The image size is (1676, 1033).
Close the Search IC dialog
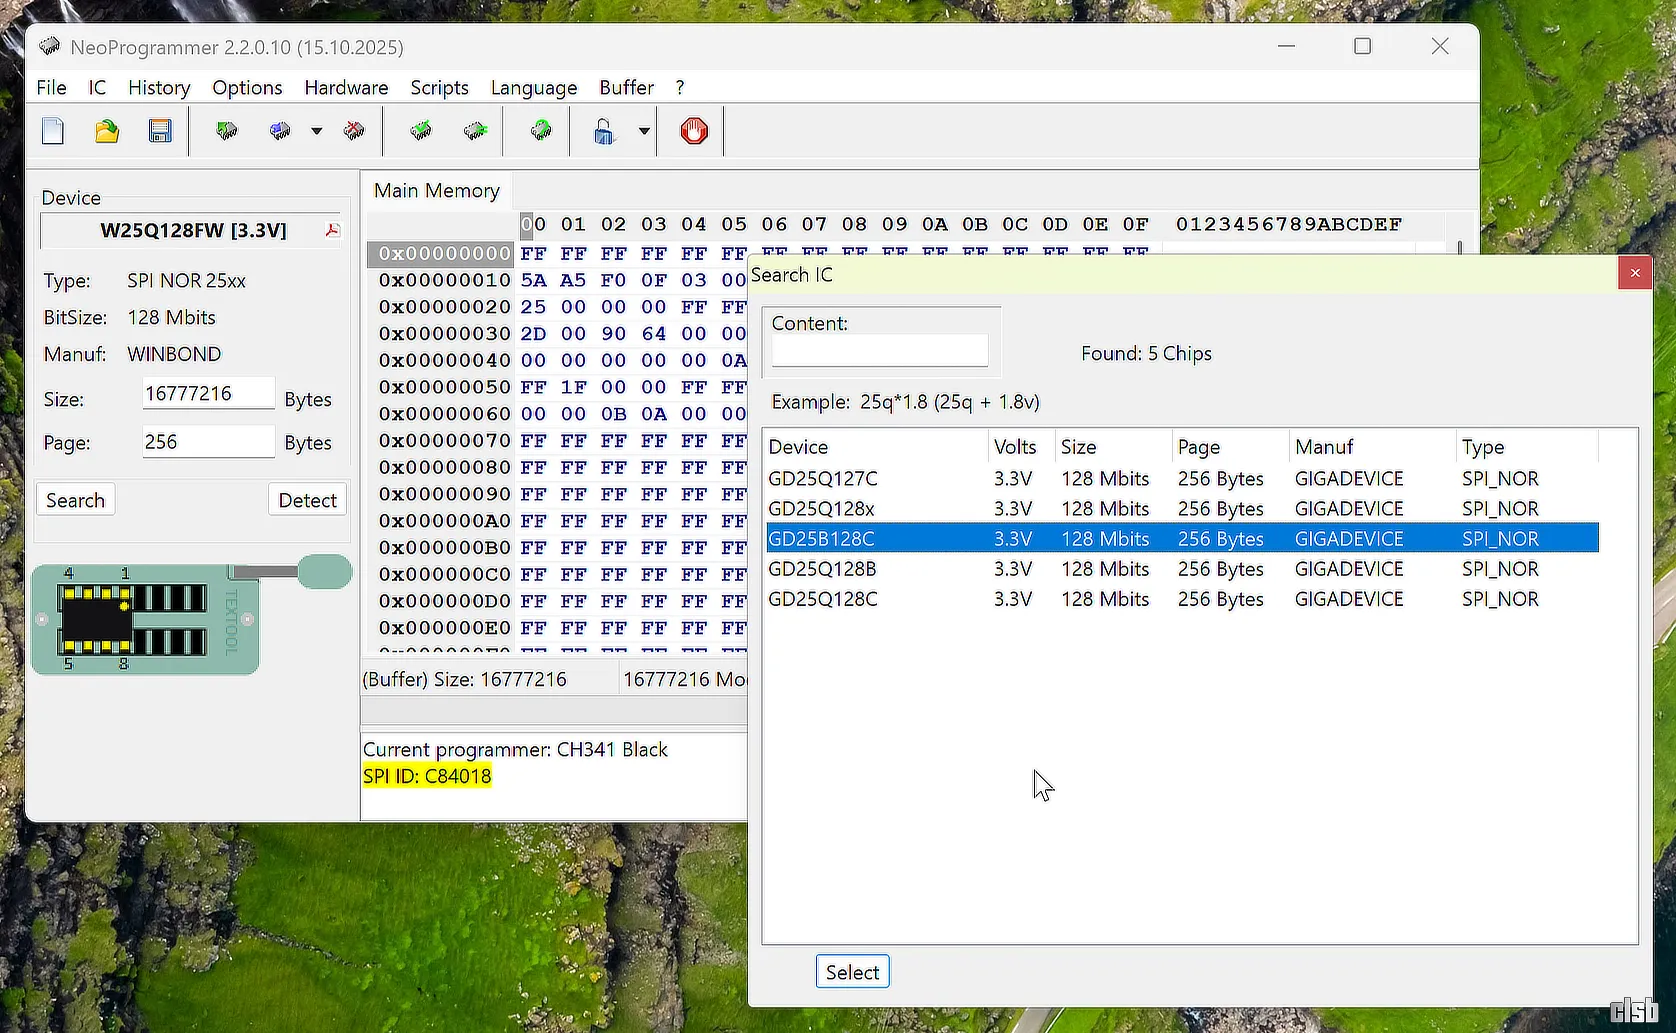(1634, 273)
